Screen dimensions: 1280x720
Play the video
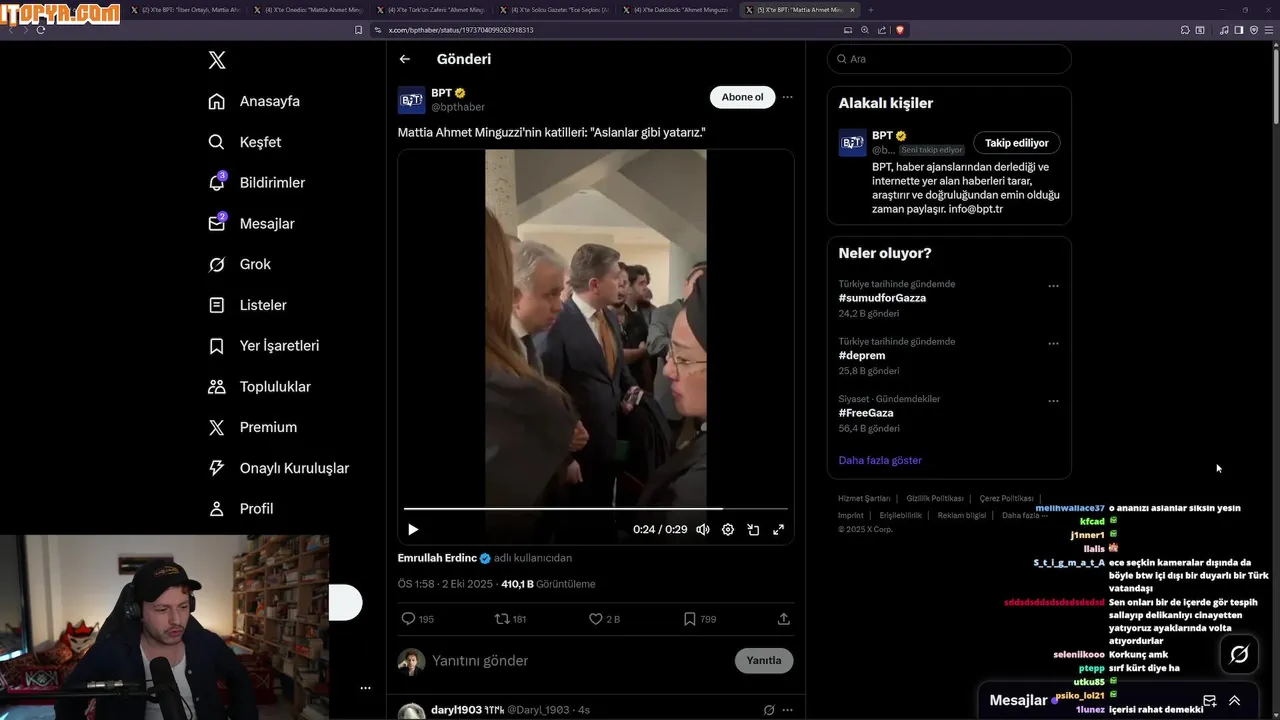413,530
